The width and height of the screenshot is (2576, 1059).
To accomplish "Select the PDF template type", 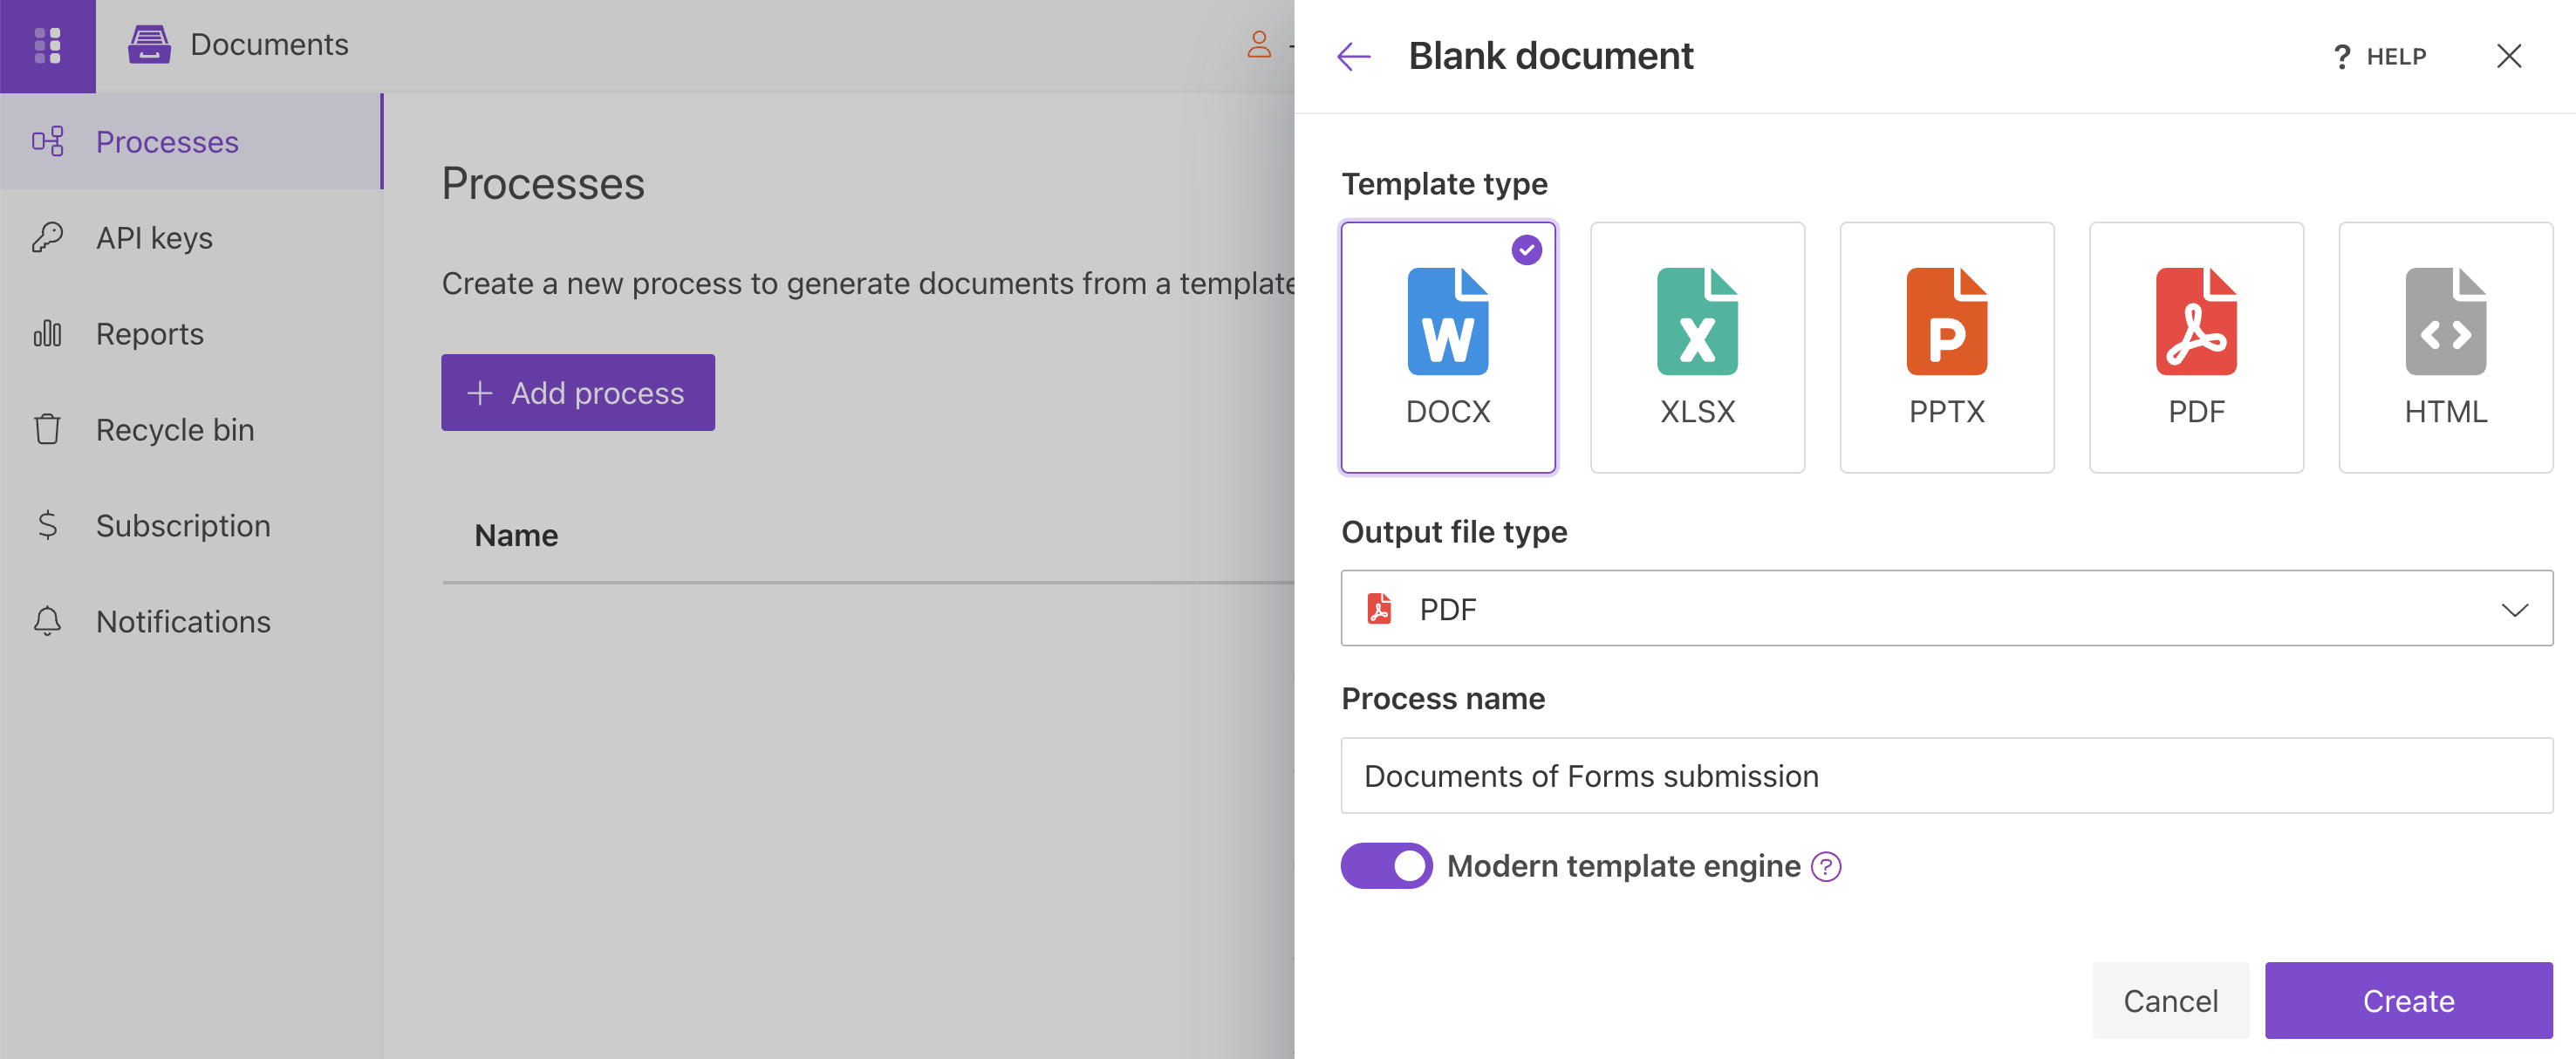I will click(x=2196, y=347).
